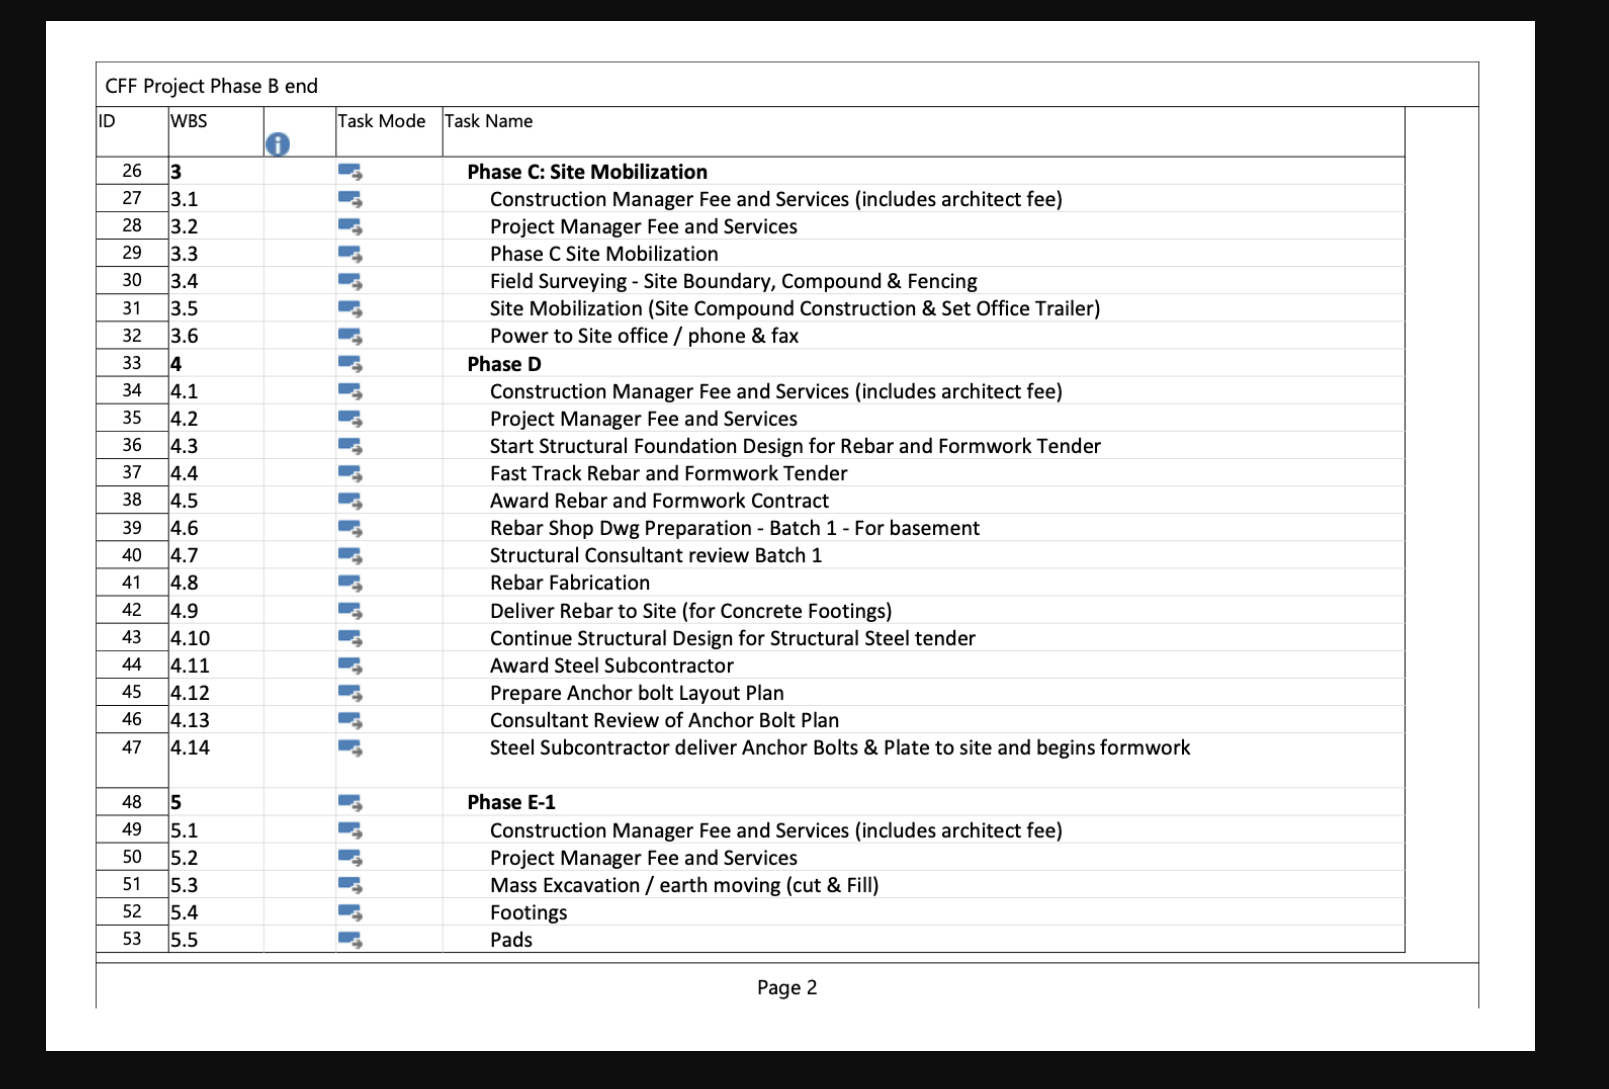Click Power to Site office task cell

[x=644, y=336]
